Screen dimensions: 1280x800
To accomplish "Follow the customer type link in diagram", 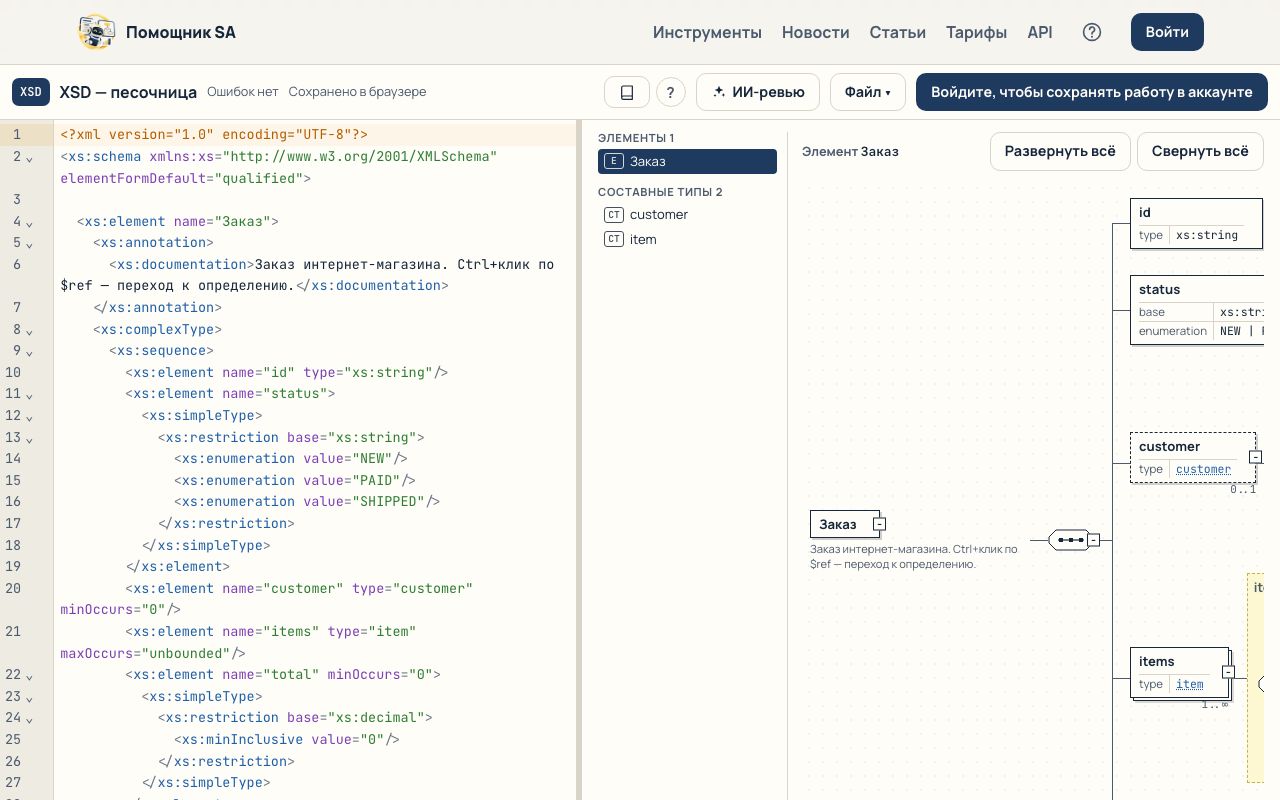I will click(1203, 469).
